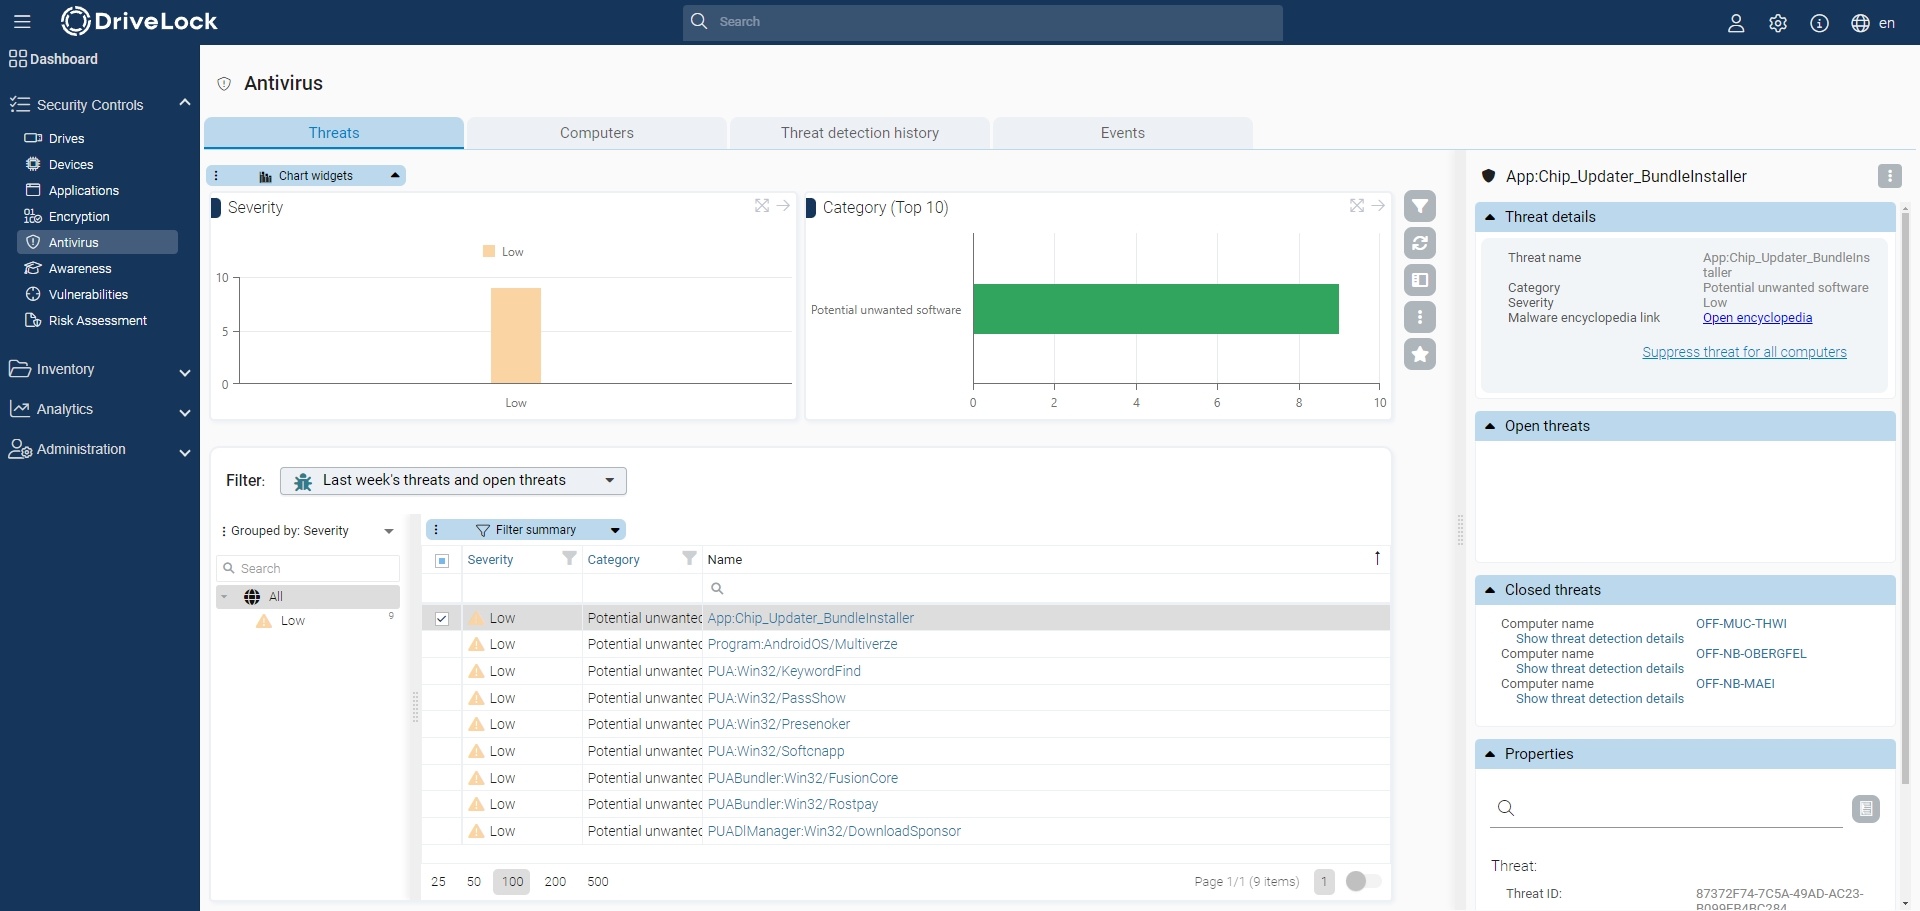
Task: Click the Name column search field
Action: pyautogui.click(x=1046, y=589)
